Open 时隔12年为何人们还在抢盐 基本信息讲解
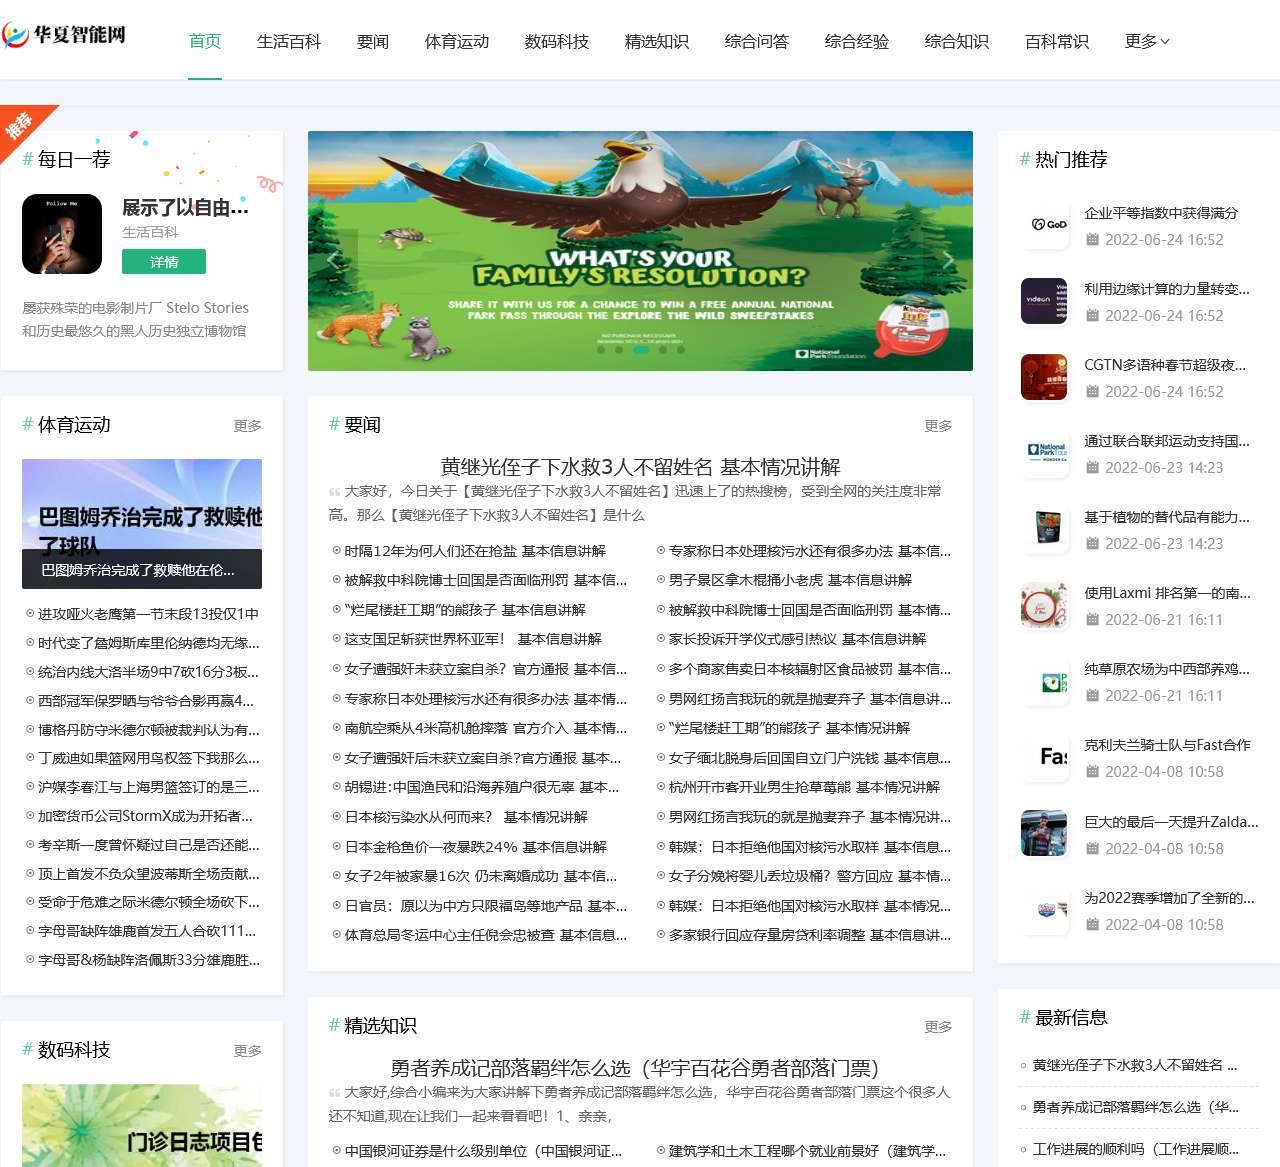 (x=475, y=551)
